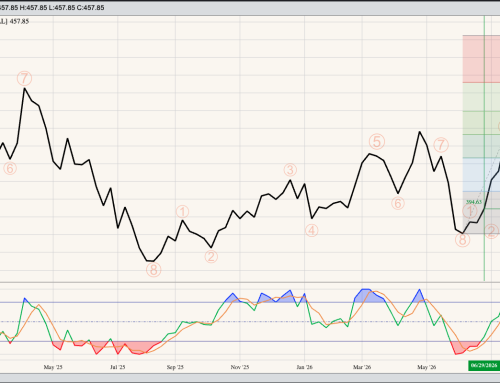The image size is (500, 383).
Task: Click the circled 5 wave marker
Action: click(377, 142)
